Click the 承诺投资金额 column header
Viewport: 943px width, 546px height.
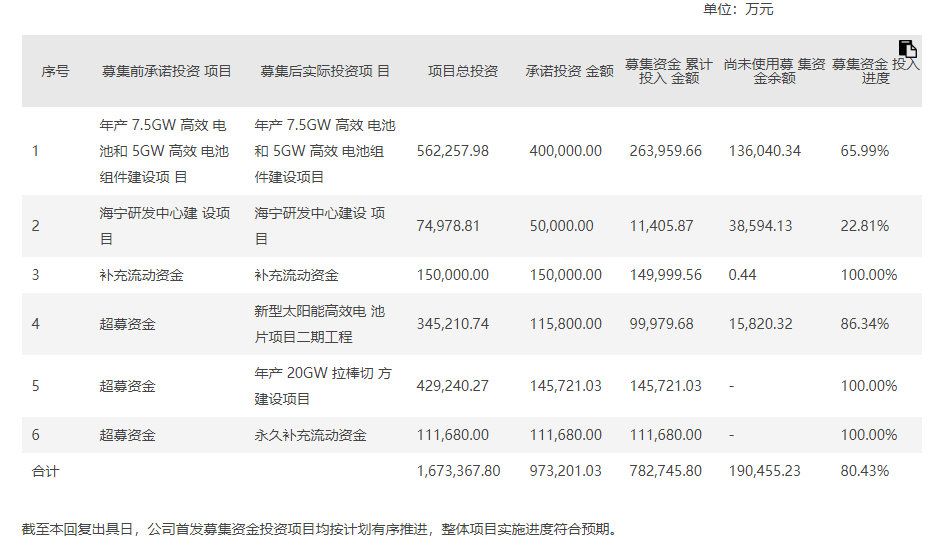569,71
